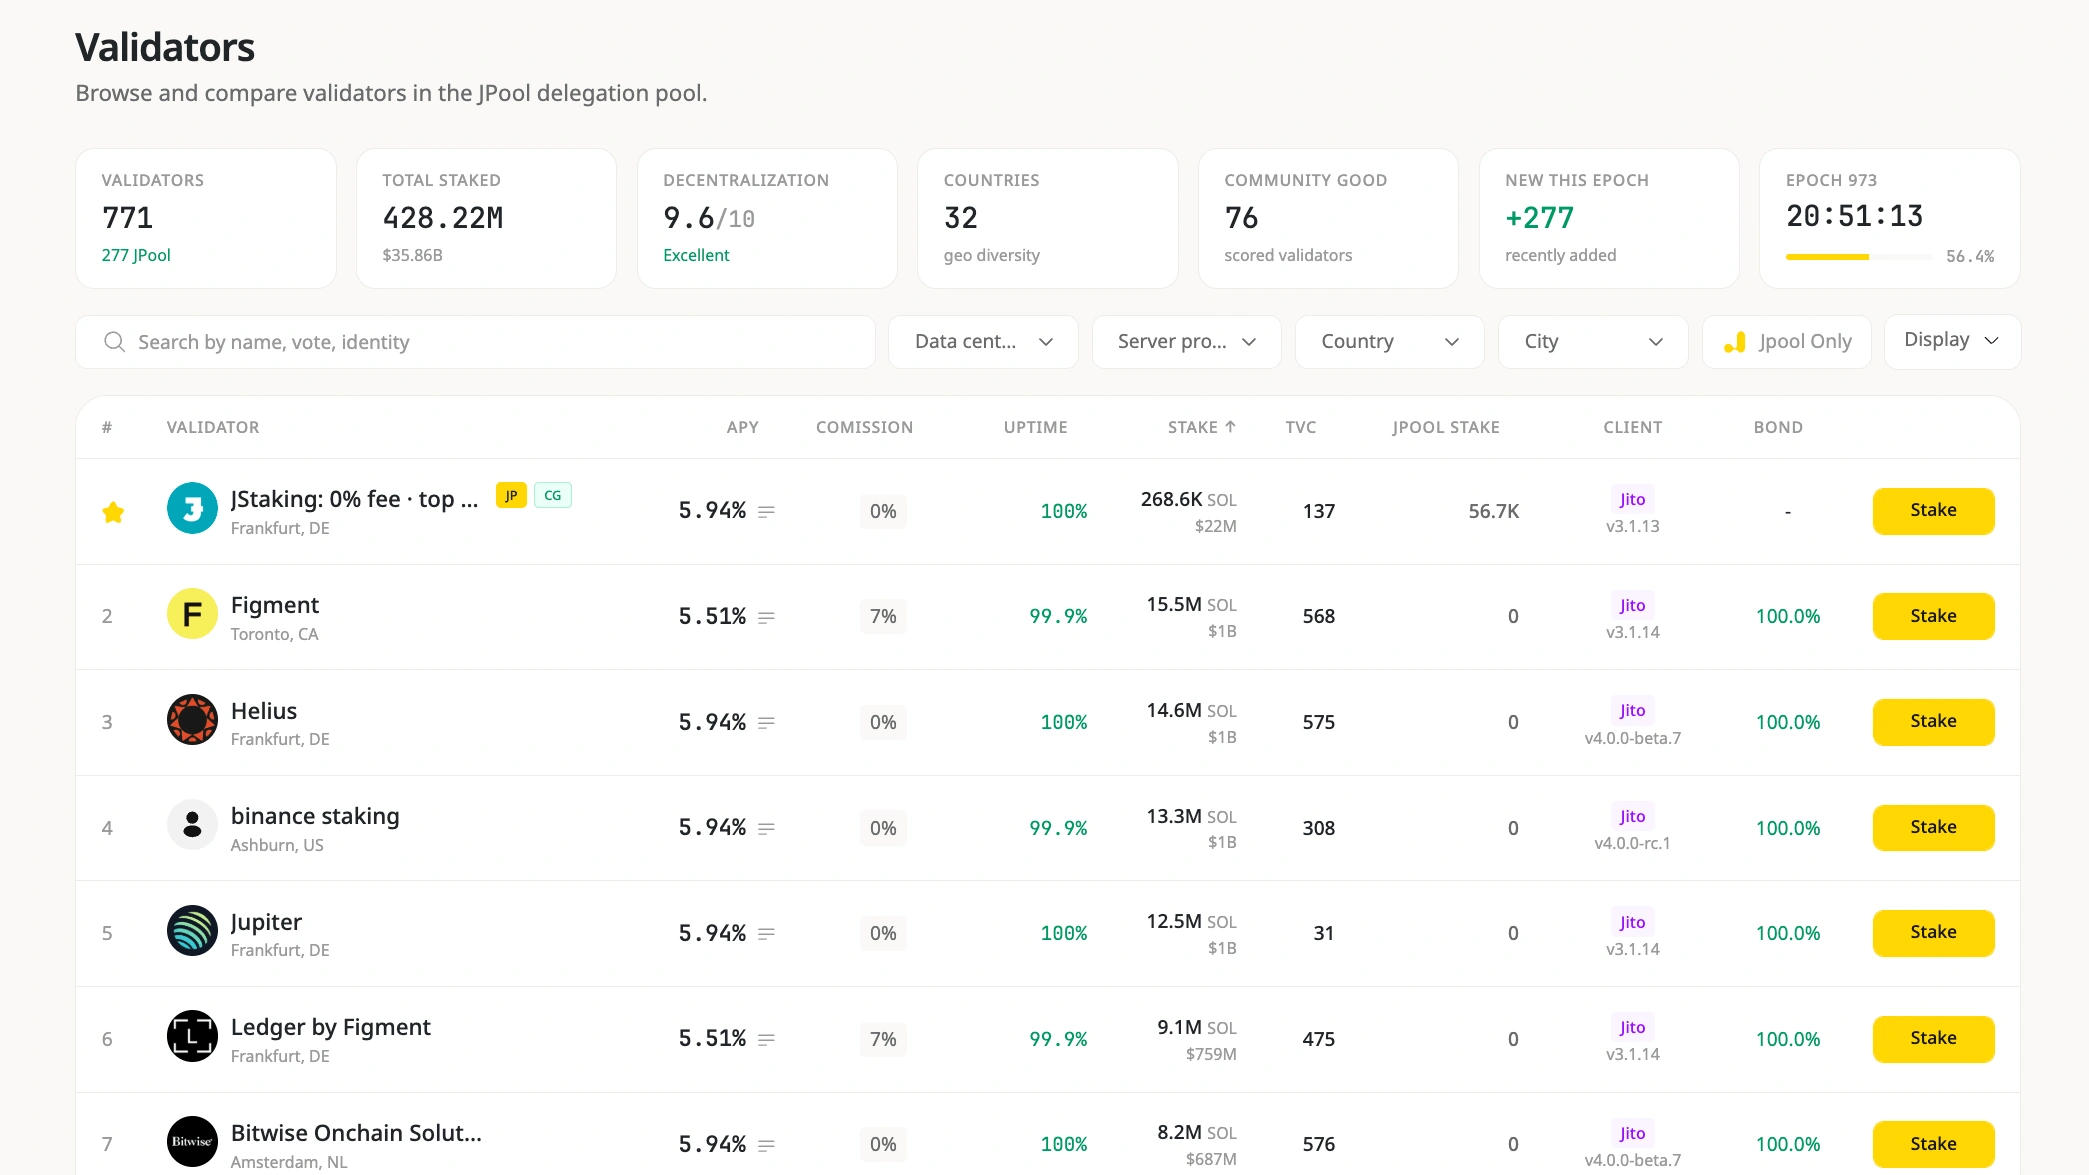Stake with Bitwise Onchain Solutions

(1933, 1144)
